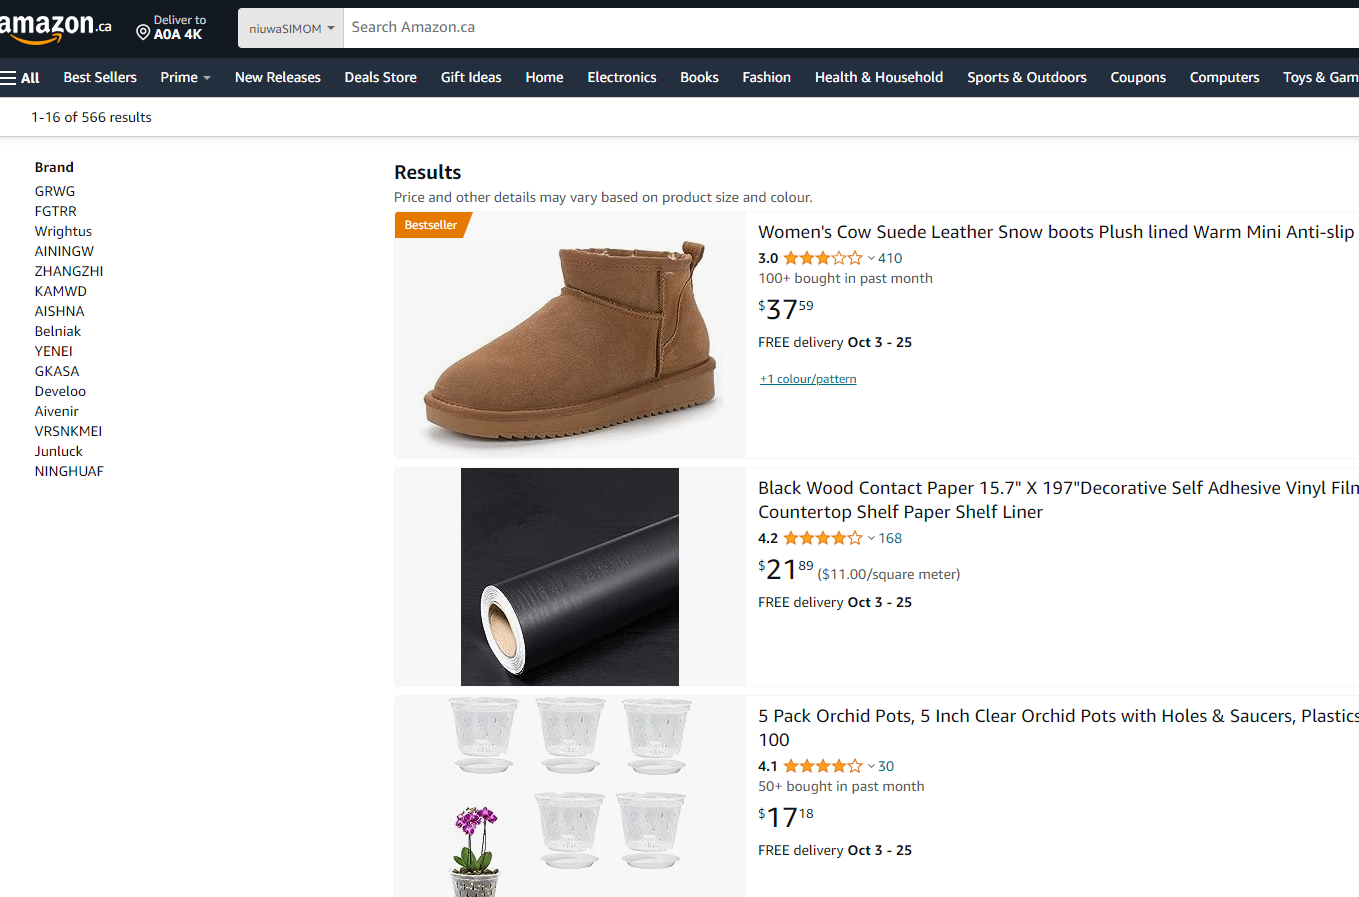
Task: Go to Electronics in navigation bar
Action: (622, 77)
